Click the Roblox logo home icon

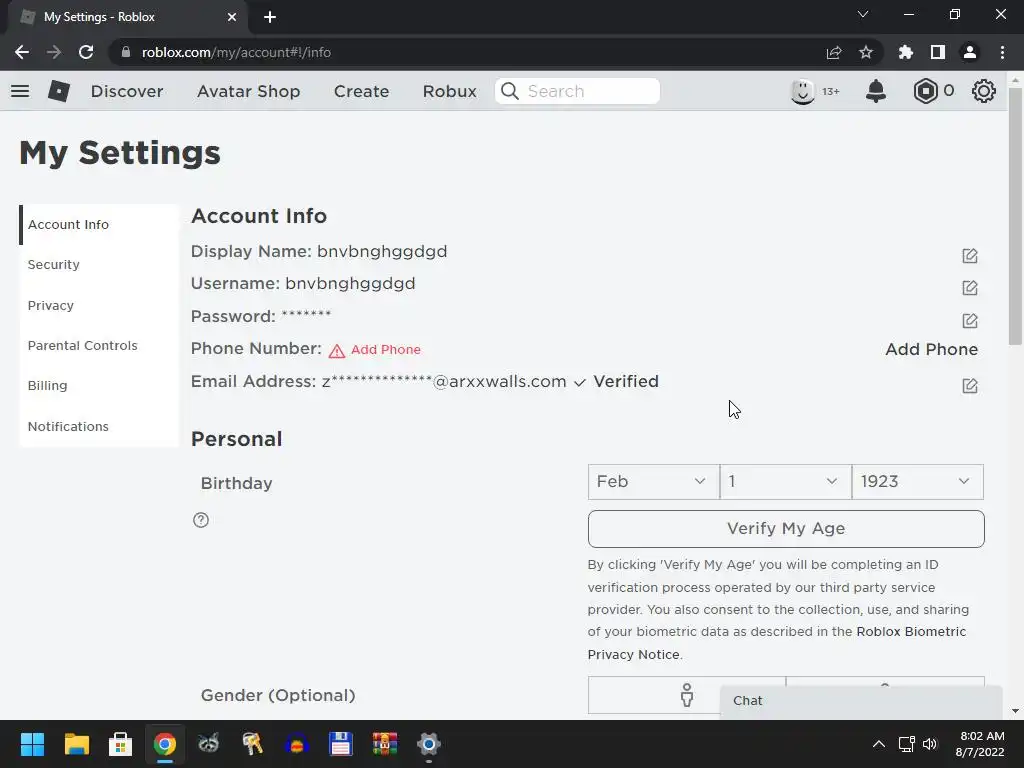[x=59, y=91]
